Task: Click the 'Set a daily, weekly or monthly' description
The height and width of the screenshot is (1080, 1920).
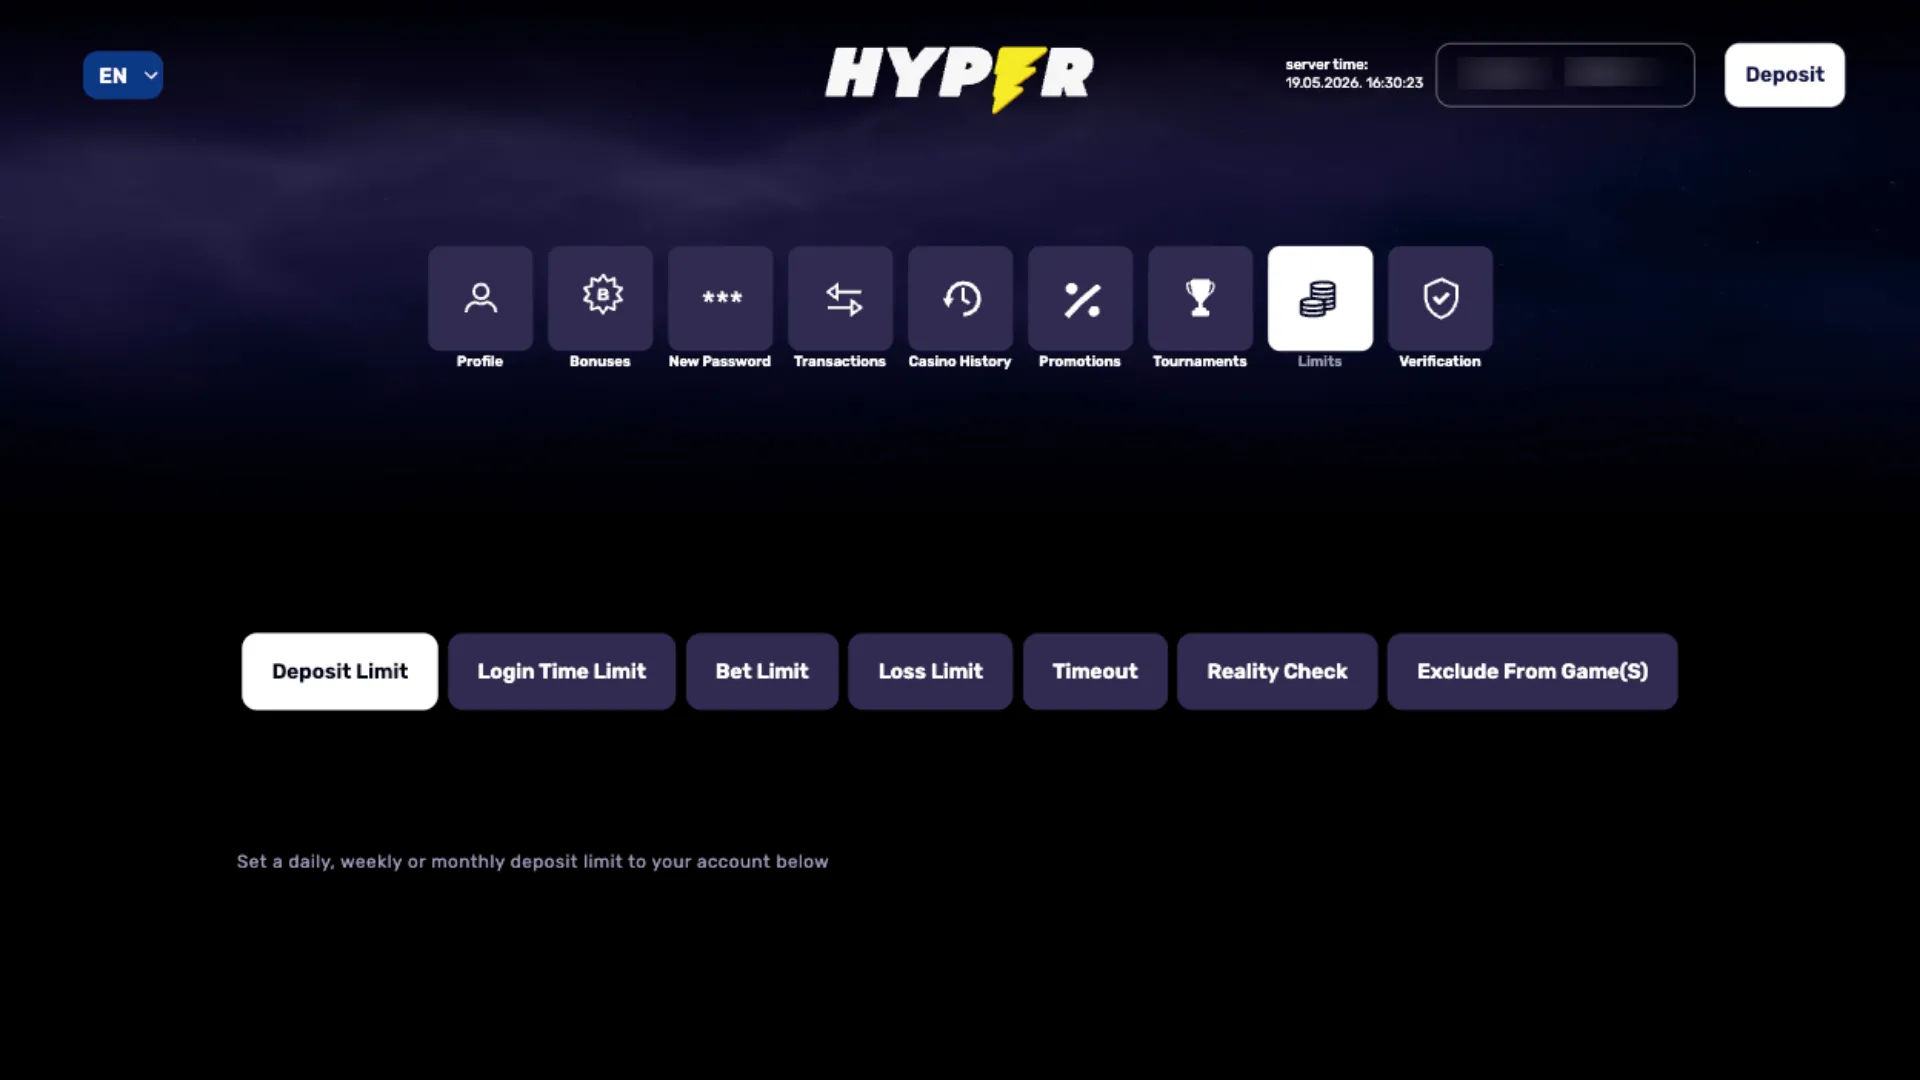Action: (532, 861)
